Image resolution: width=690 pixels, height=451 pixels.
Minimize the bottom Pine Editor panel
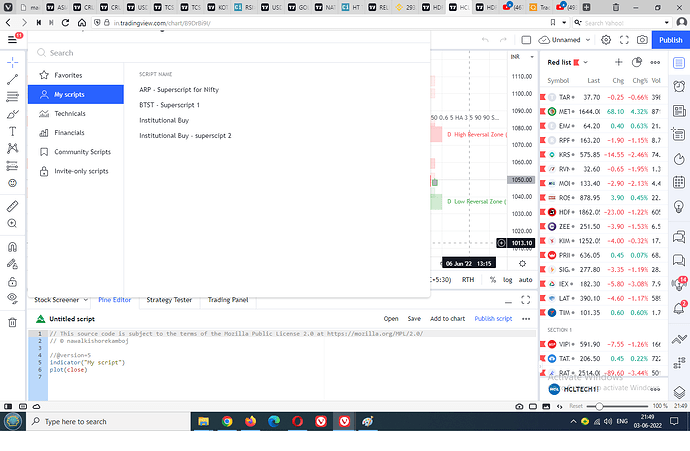(x=508, y=301)
